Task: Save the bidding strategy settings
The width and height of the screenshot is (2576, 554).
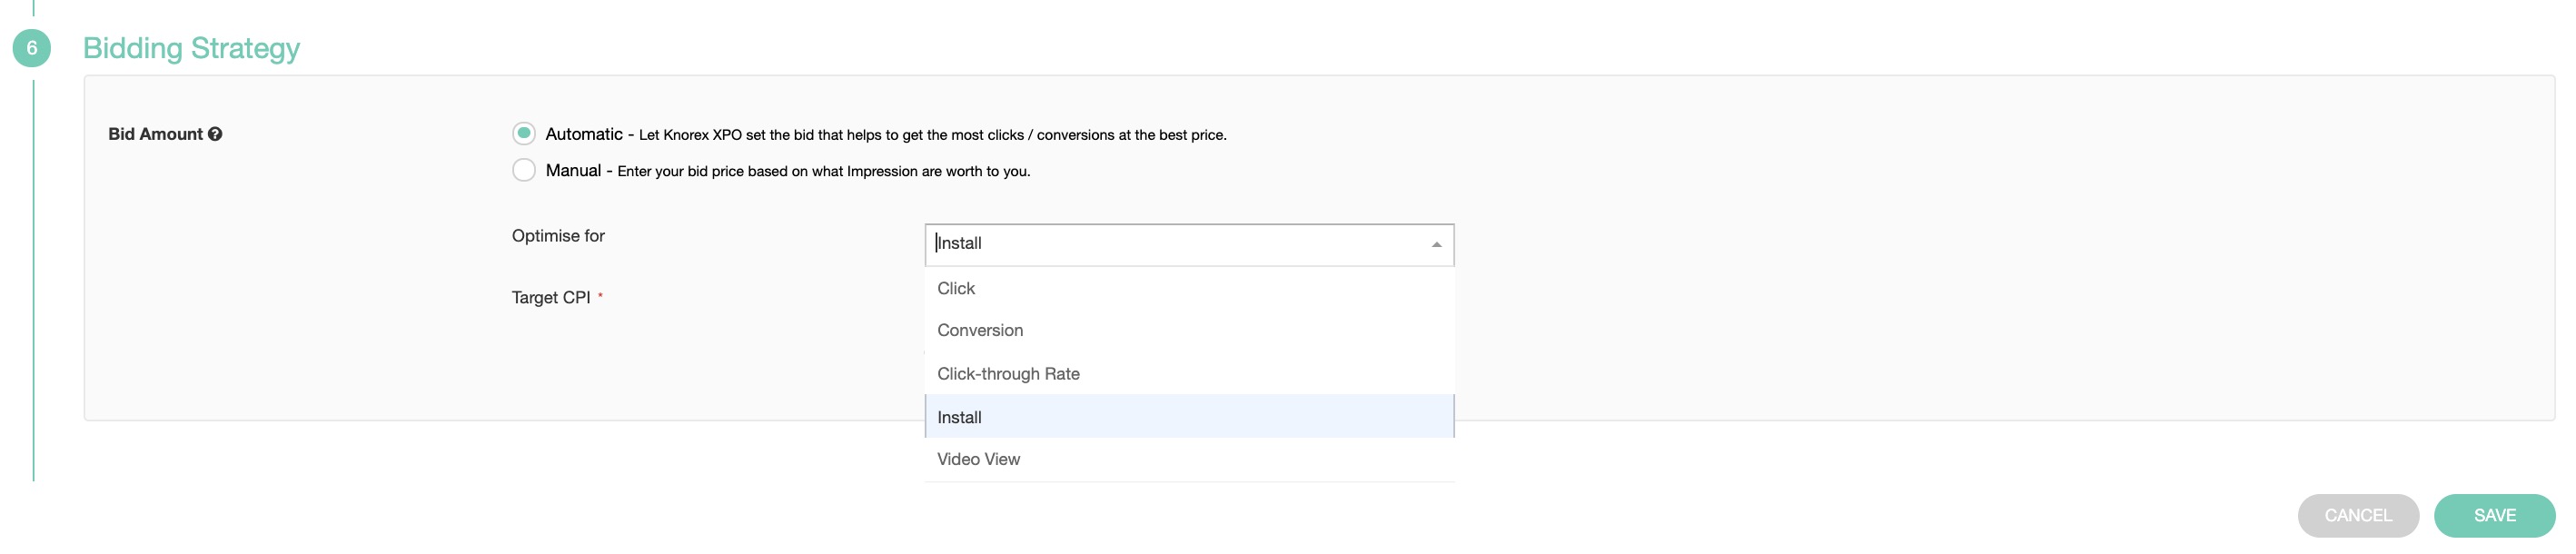Action: [2493, 515]
